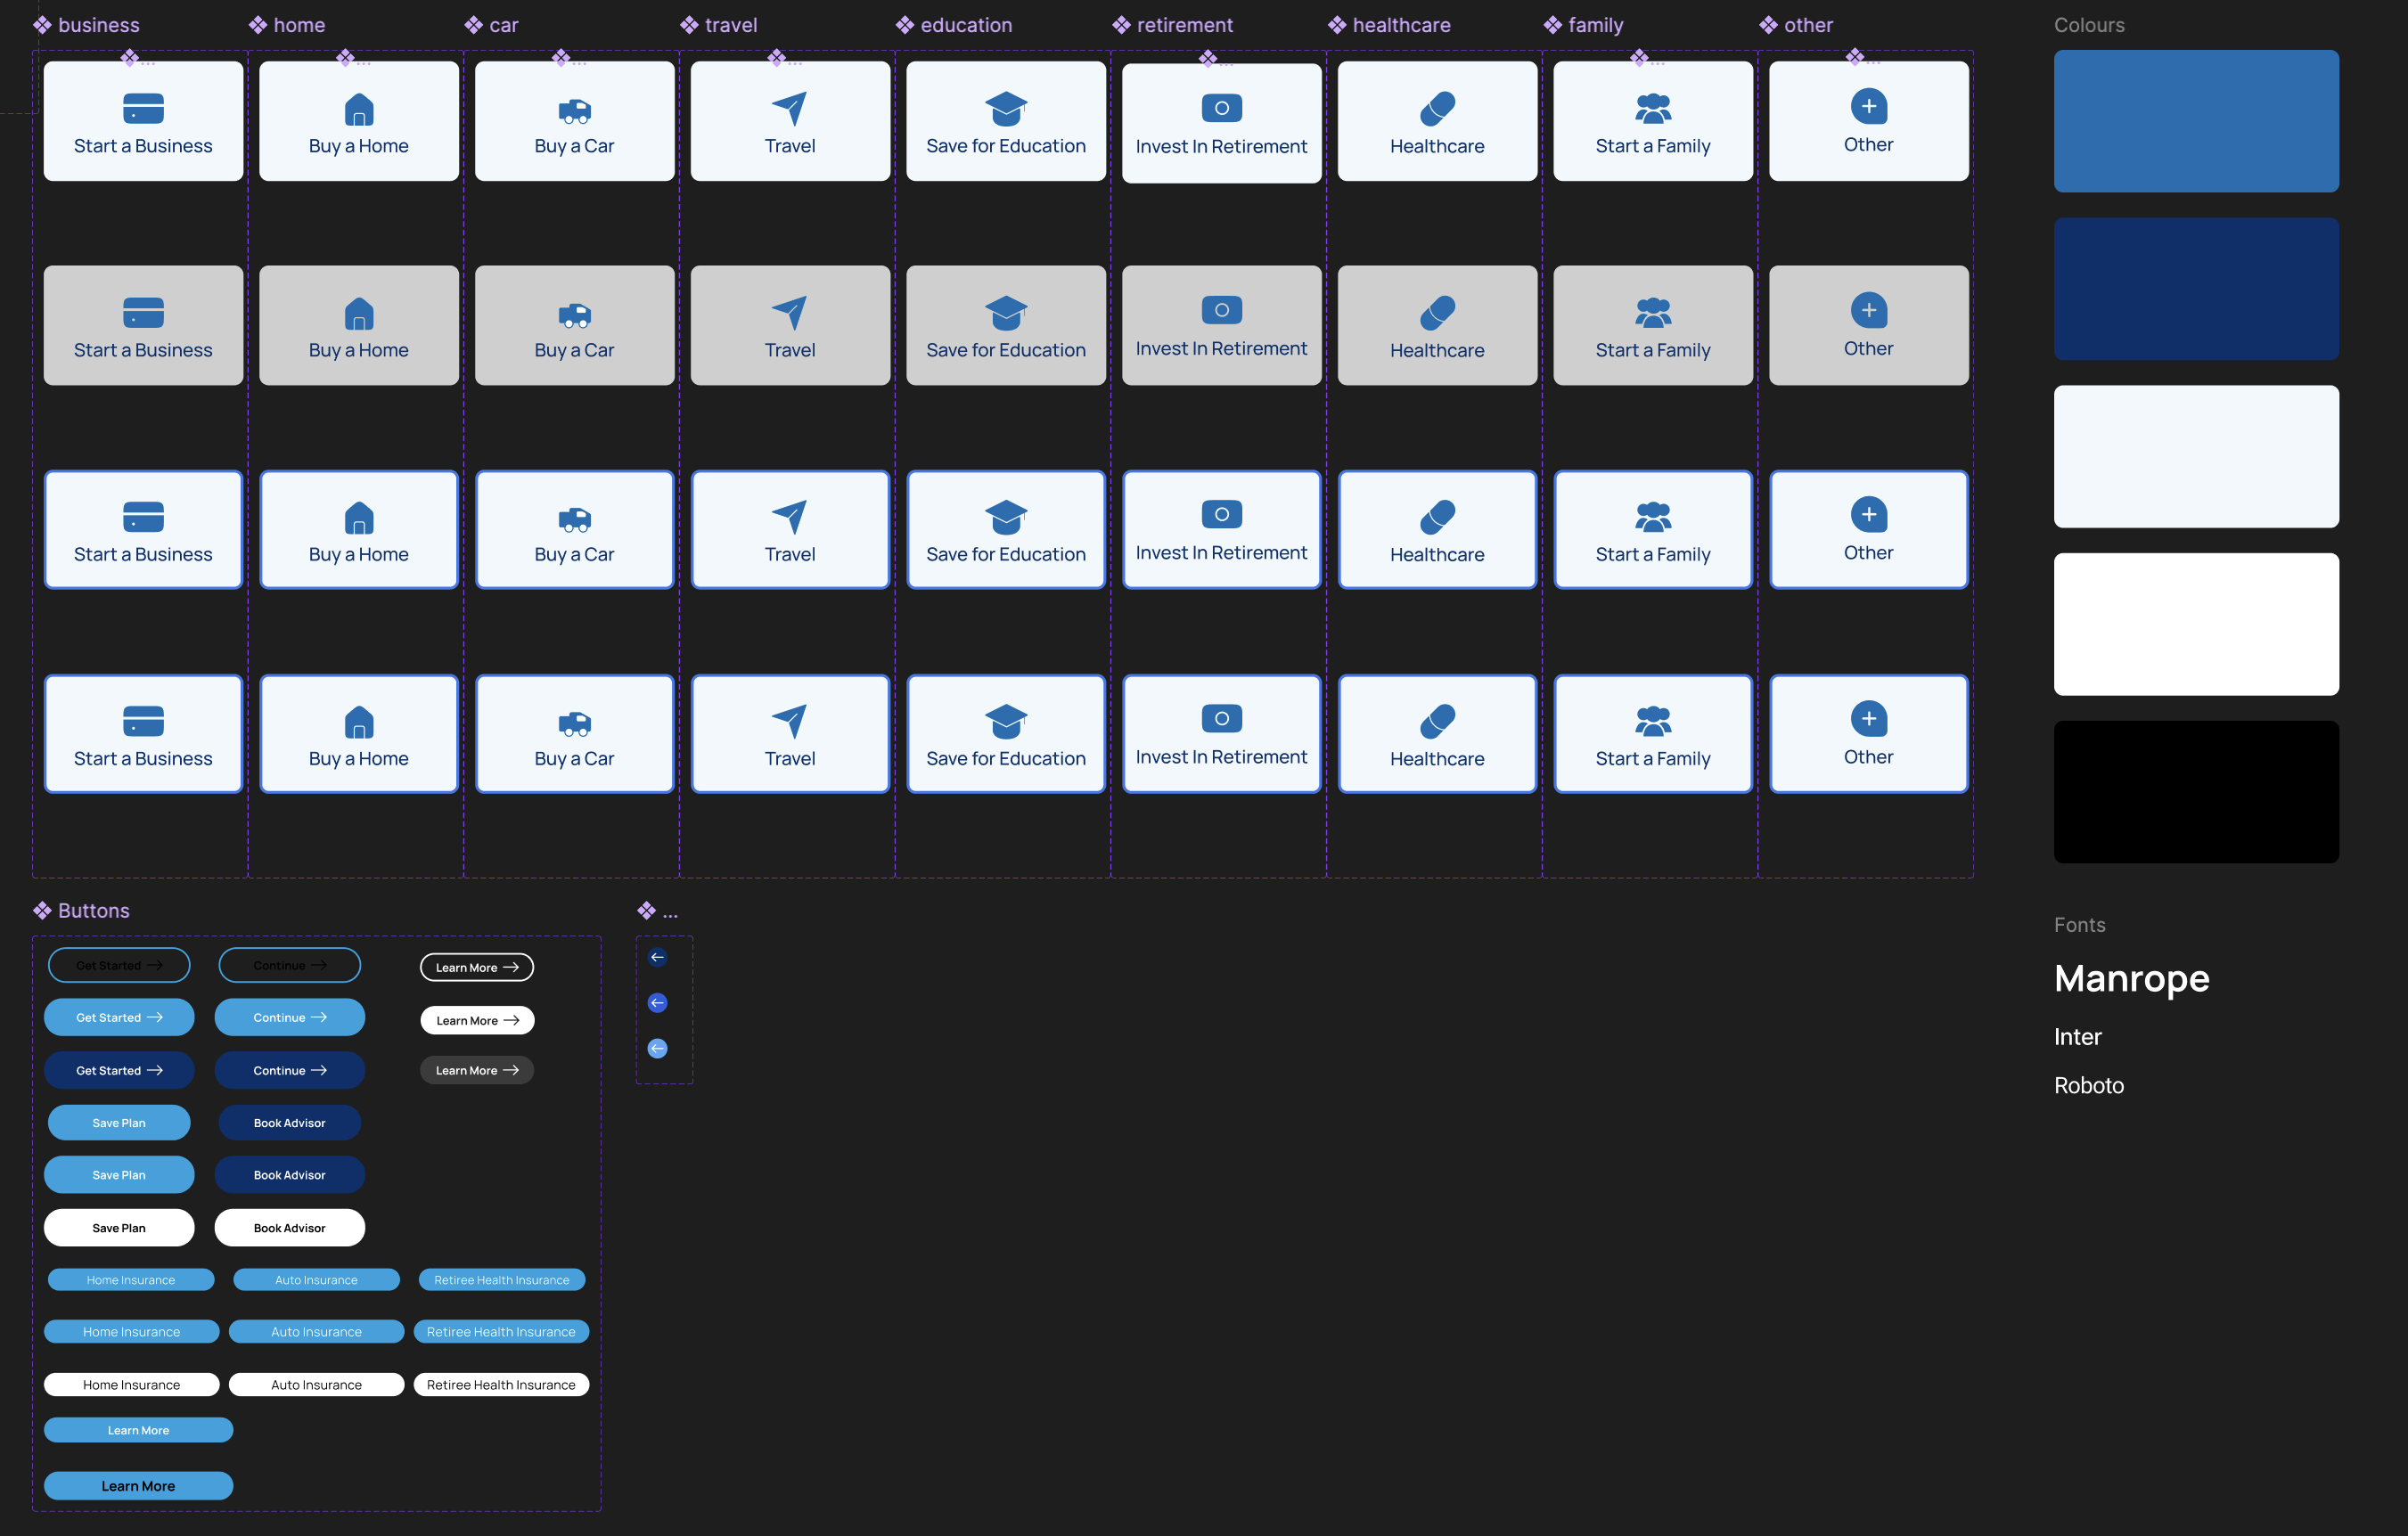Expand the retirement component group
This screenshot has width=2408, height=1536.
[1183, 24]
